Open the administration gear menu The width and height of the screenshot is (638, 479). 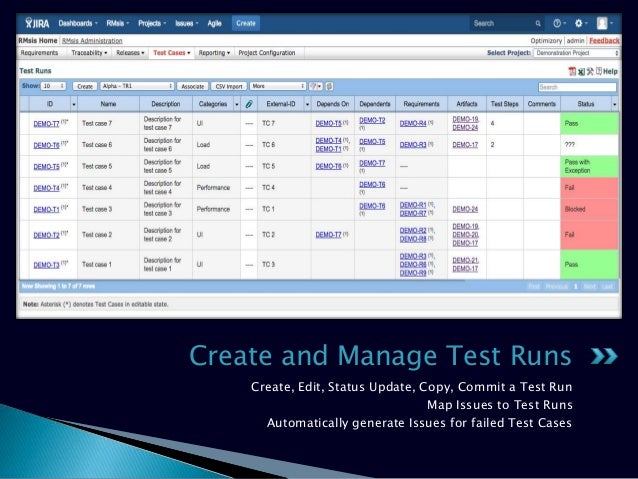(579, 24)
